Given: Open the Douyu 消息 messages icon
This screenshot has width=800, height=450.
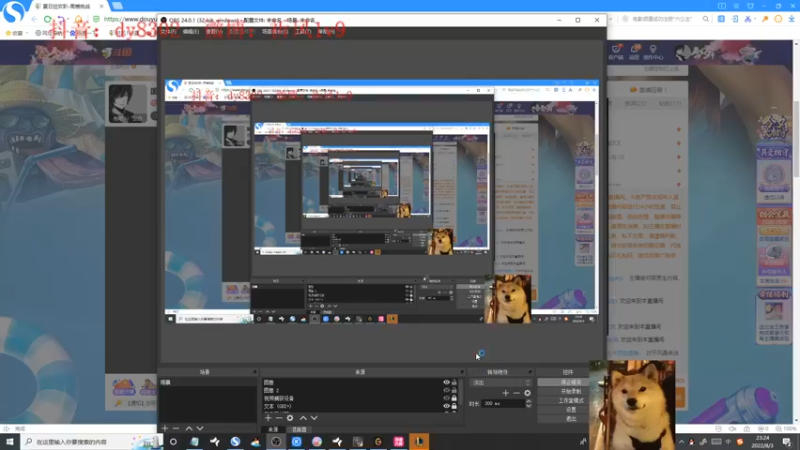Looking at the screenshot, I should click(634, 52).
